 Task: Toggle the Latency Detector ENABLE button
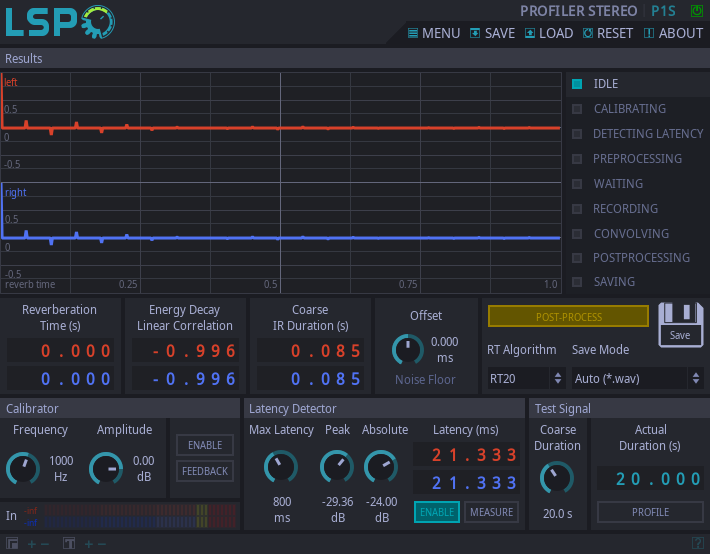click(x=437, y=512)
